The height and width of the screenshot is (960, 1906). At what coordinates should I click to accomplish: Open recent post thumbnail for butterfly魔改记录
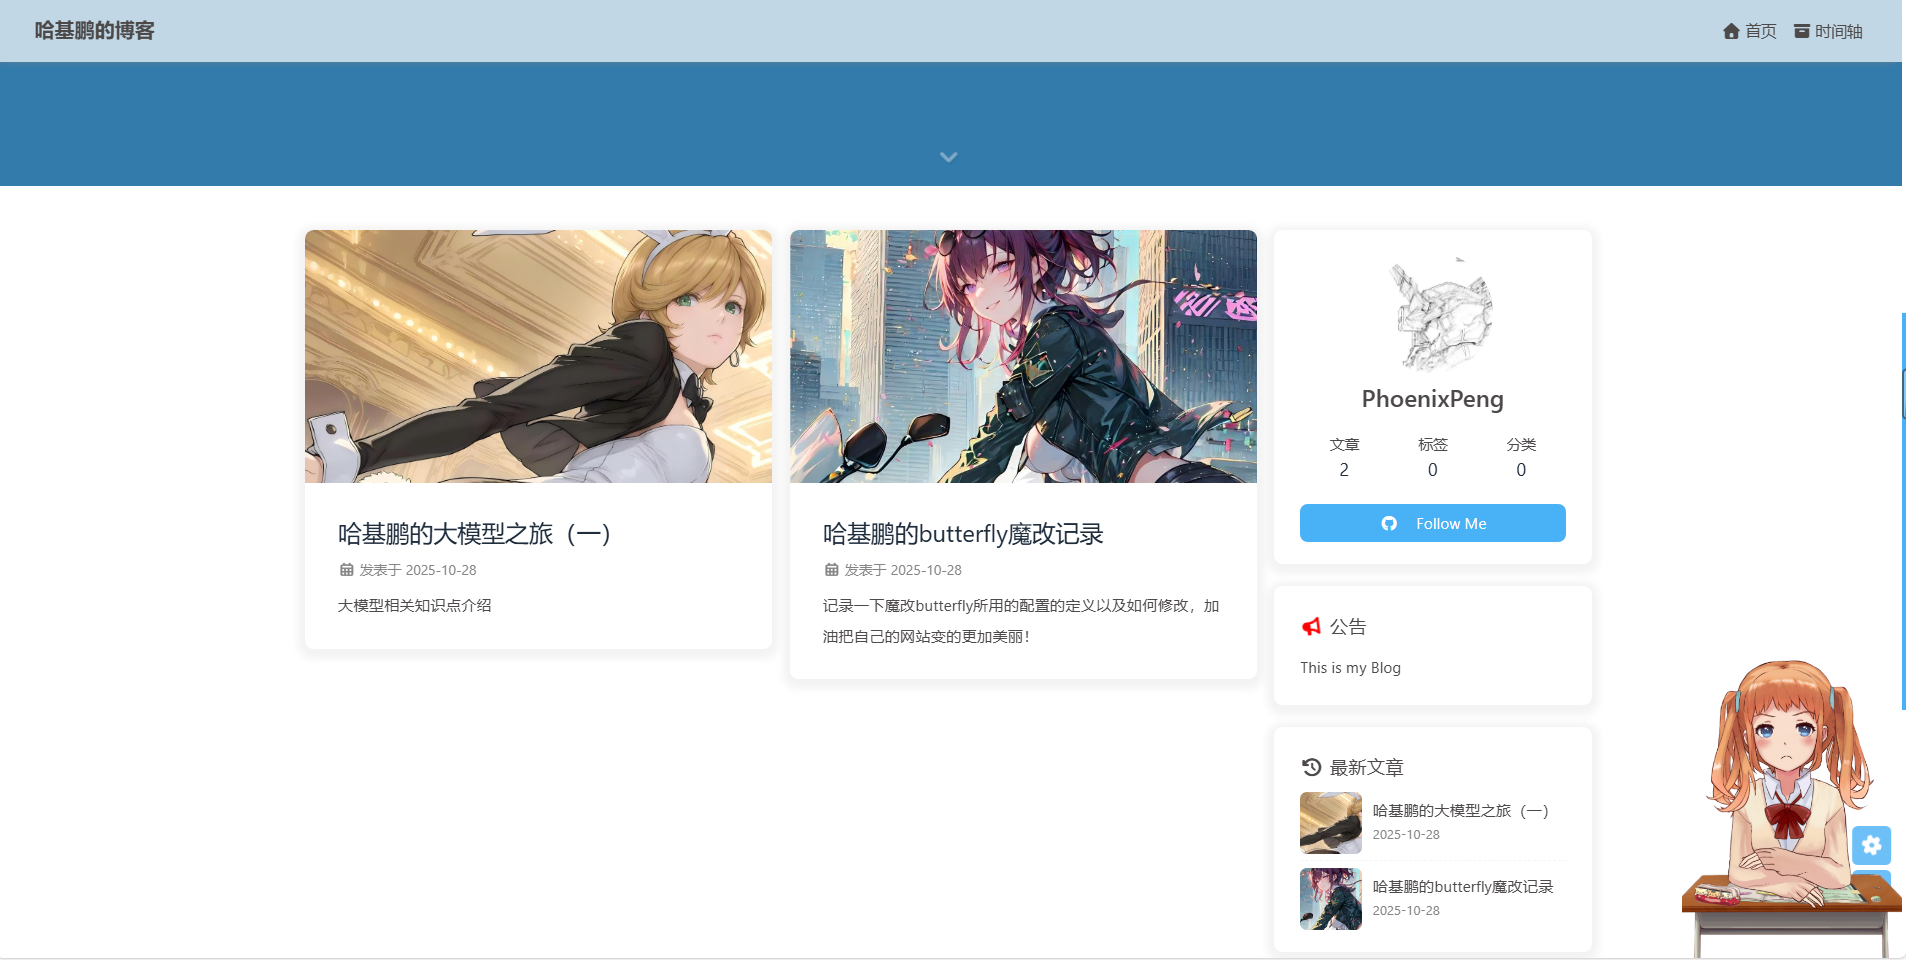[x=1331, y=899]
